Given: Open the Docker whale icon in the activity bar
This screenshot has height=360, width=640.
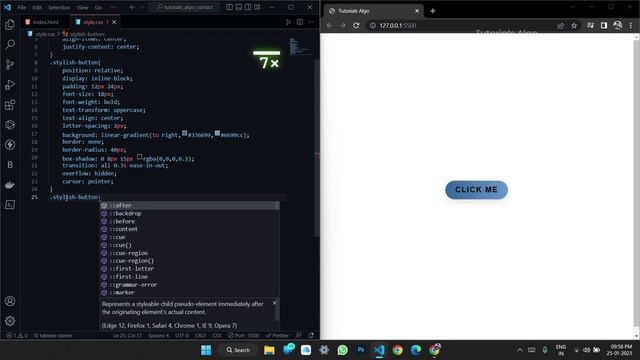Looking at the screenshot, I should click(x=10, y=185).
